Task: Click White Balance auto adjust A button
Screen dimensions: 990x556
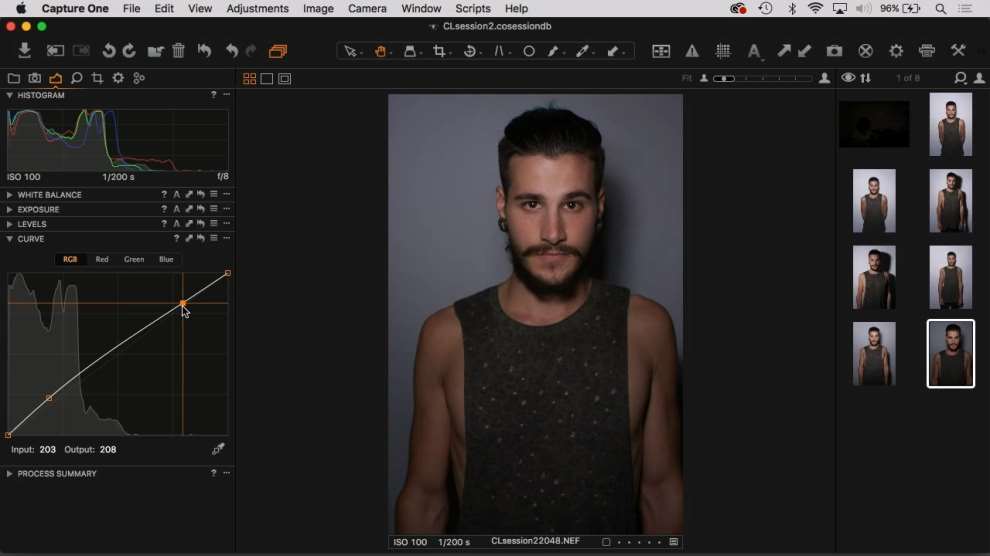Action: pyautogui.click(x=177, y=194)
